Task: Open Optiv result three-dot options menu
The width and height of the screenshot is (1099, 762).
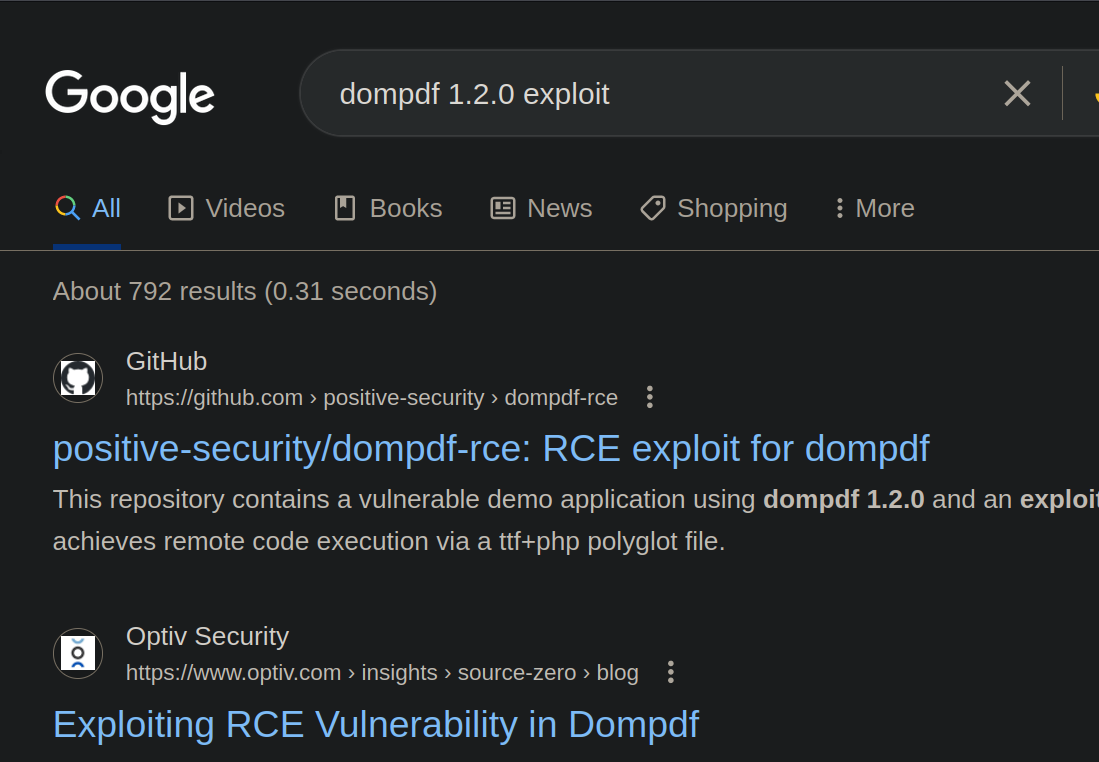Action: [671, 672]
